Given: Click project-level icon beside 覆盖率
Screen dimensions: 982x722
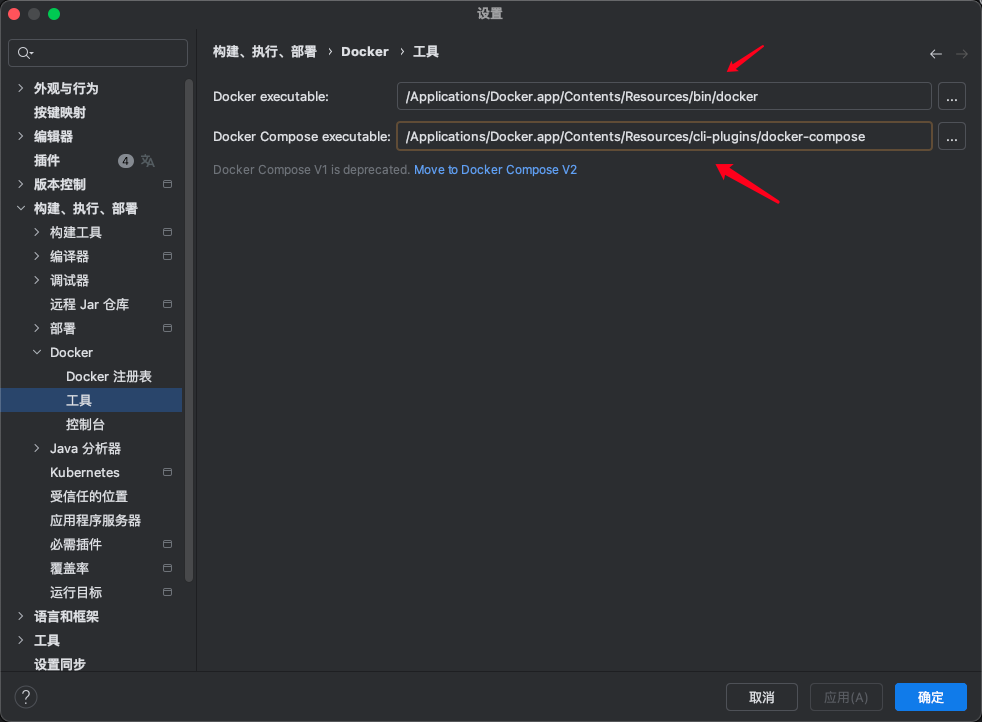Looking at the screenshot, I should [x=167, y=568].
